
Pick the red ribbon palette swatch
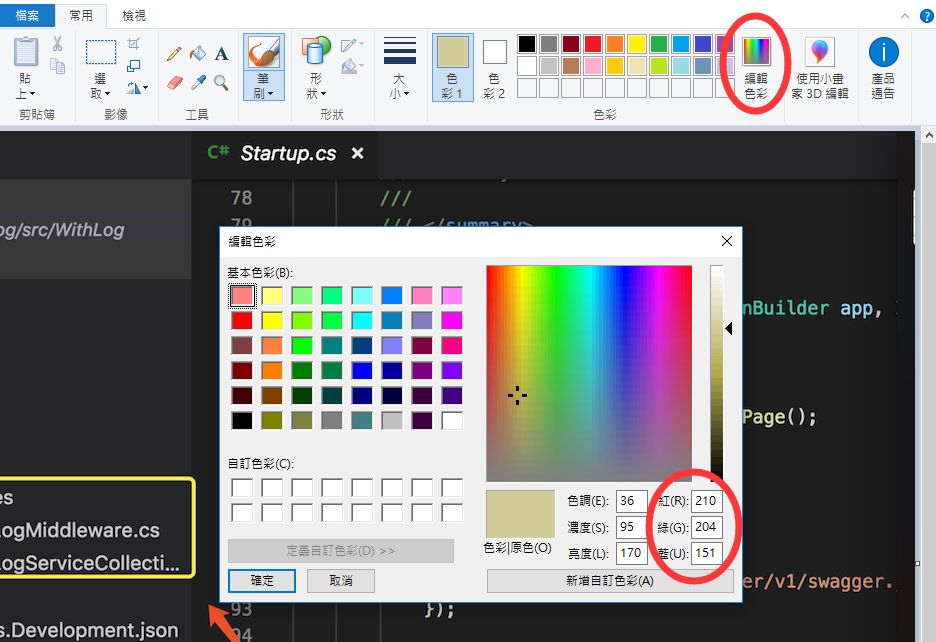(593, 44)
